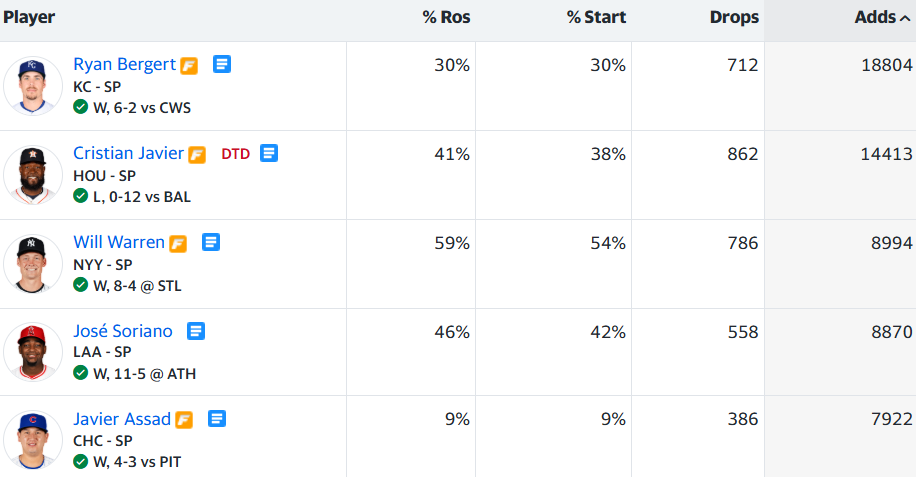This screenshot has height=477, width=916.
Task: Open the Cristian Javier player link
Action: coord(129,154)
